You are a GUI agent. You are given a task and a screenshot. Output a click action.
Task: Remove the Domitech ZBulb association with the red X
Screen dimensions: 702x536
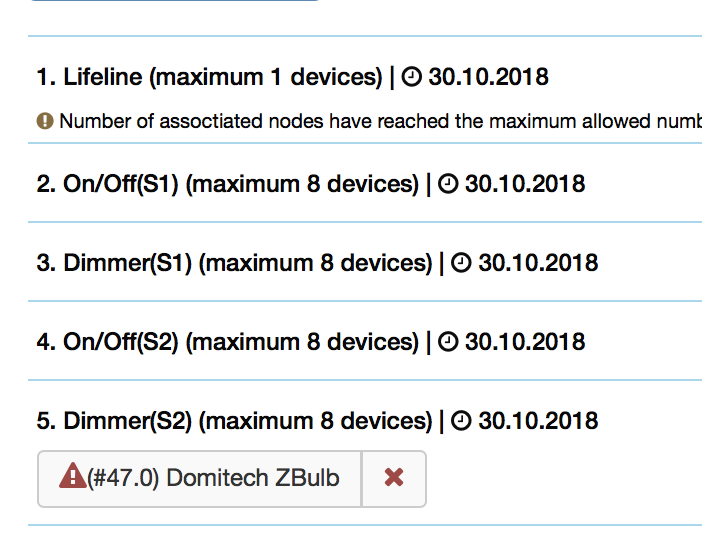click(394, 479)
